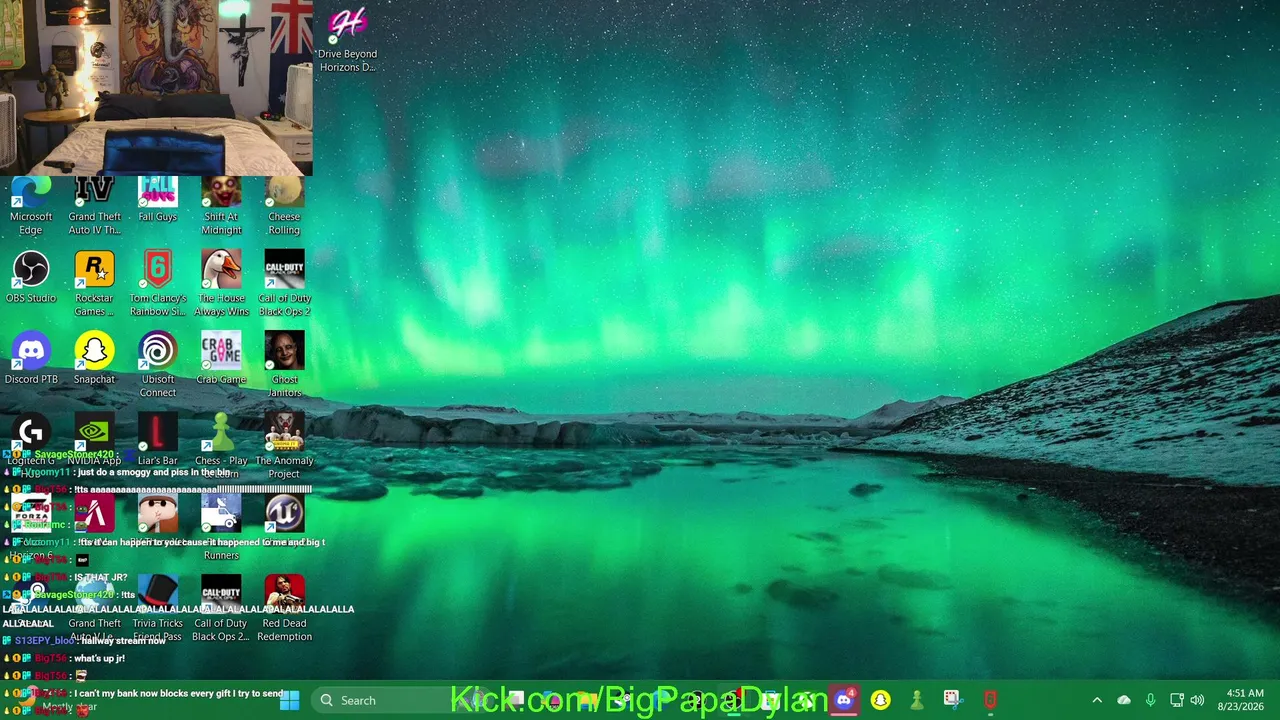Select the Drive Beyond Horizons desktop icon

click(347, 40)
